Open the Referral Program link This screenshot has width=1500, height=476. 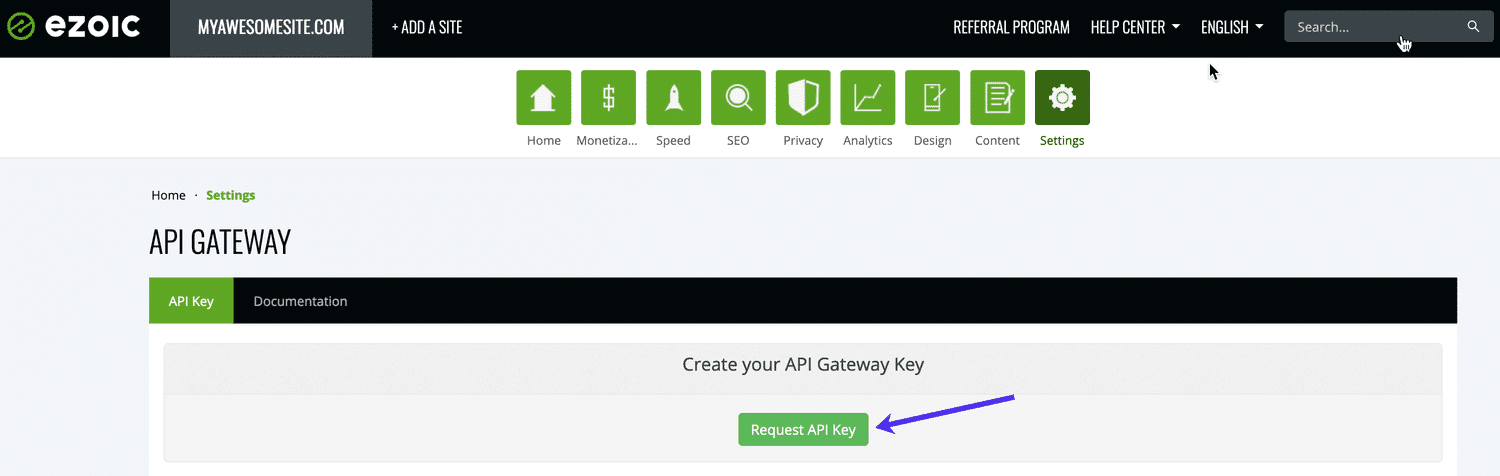point(1011,27)
